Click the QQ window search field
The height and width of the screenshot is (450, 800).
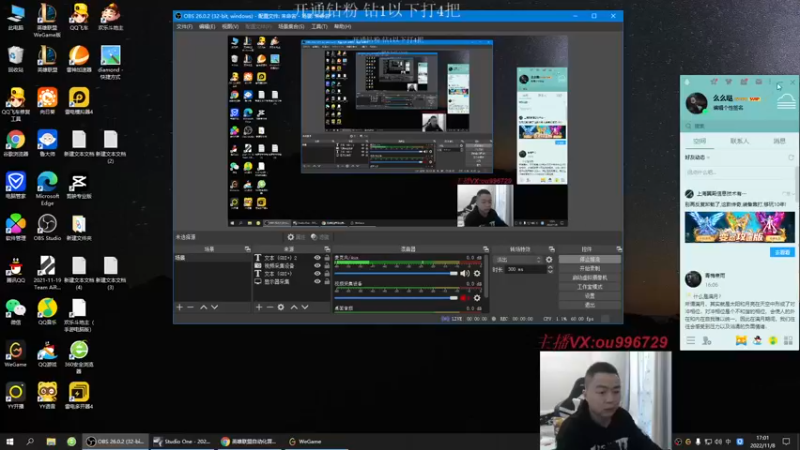coord(737,126)
